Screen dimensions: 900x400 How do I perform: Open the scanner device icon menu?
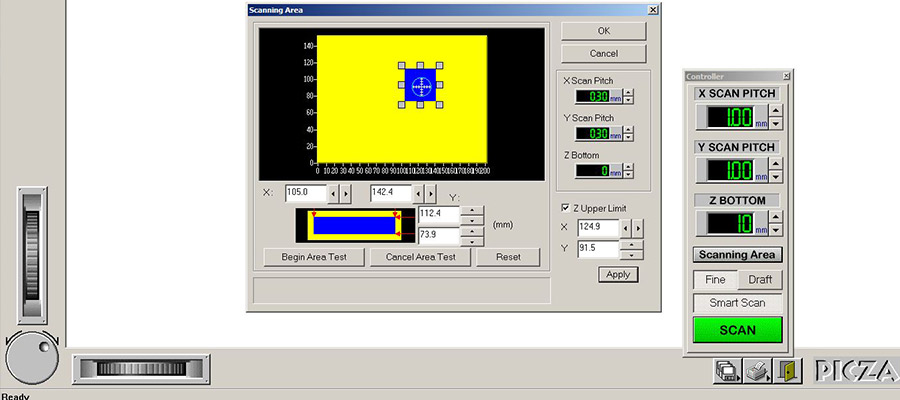[x=728, y=371]
